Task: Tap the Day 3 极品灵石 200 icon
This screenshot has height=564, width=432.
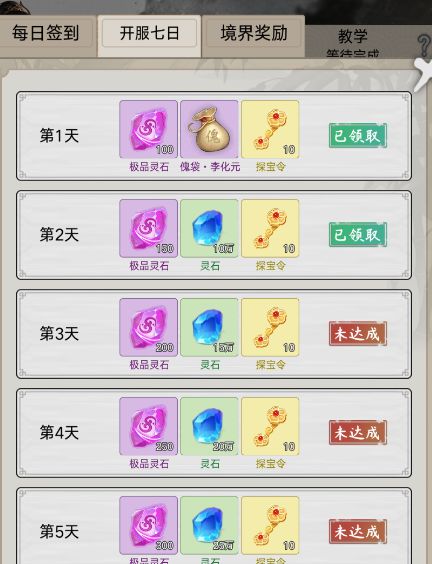Action: click(x=148, y=327)
